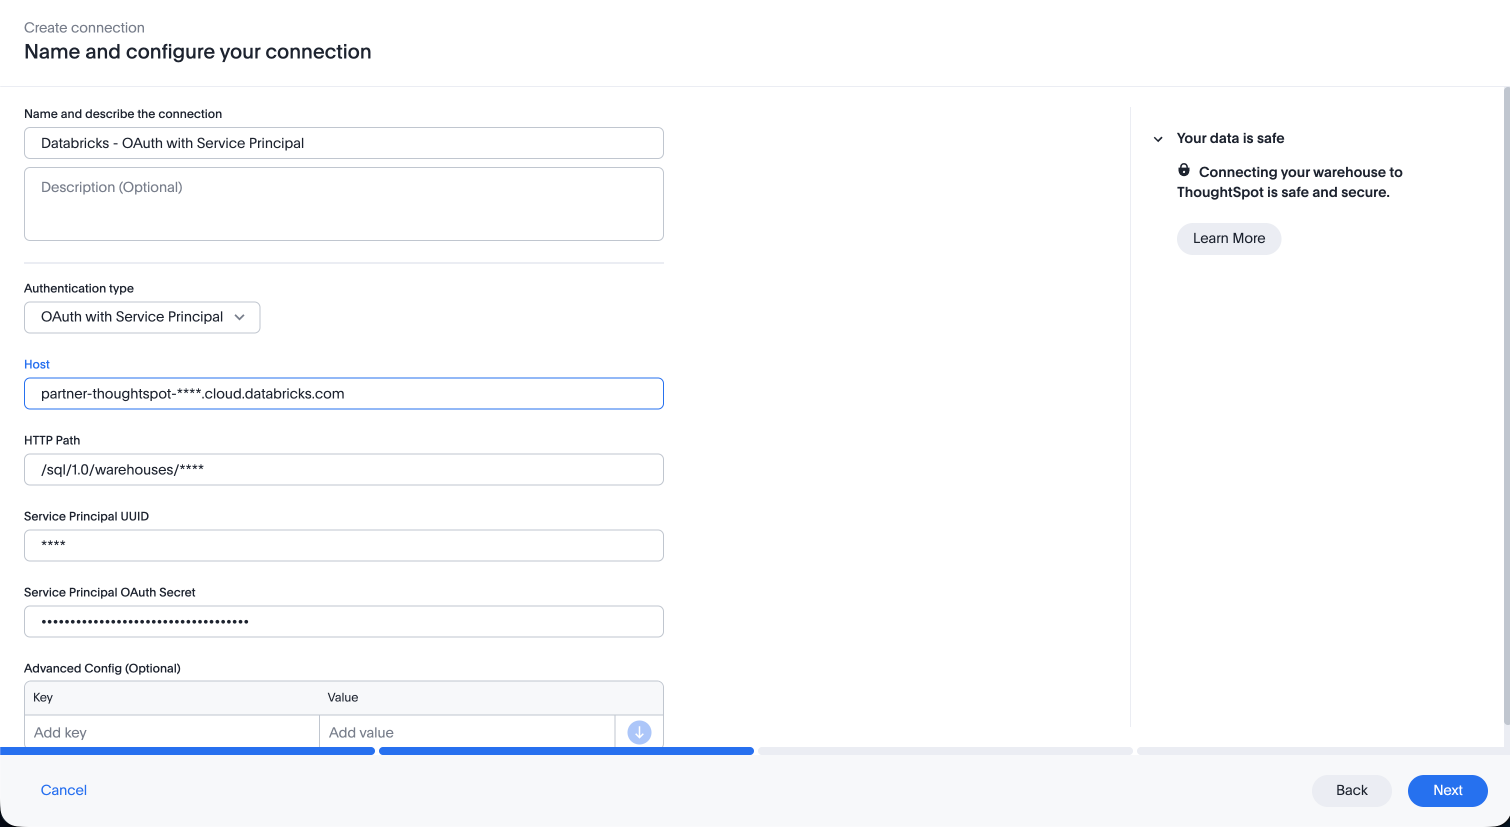Click the add-row arrow icon in Advanced Config

click(639, 732)
